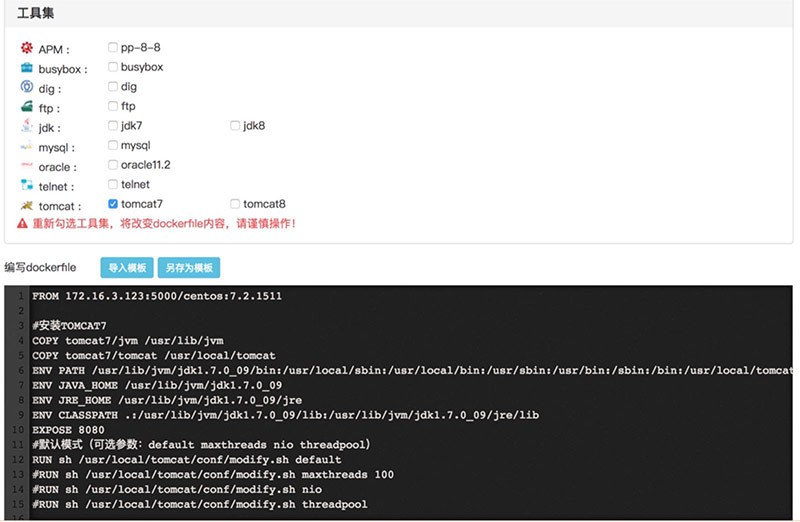This screenshot has width=800, height=522.
Task: Click the jdk Java icon
Action: (27, 126)
